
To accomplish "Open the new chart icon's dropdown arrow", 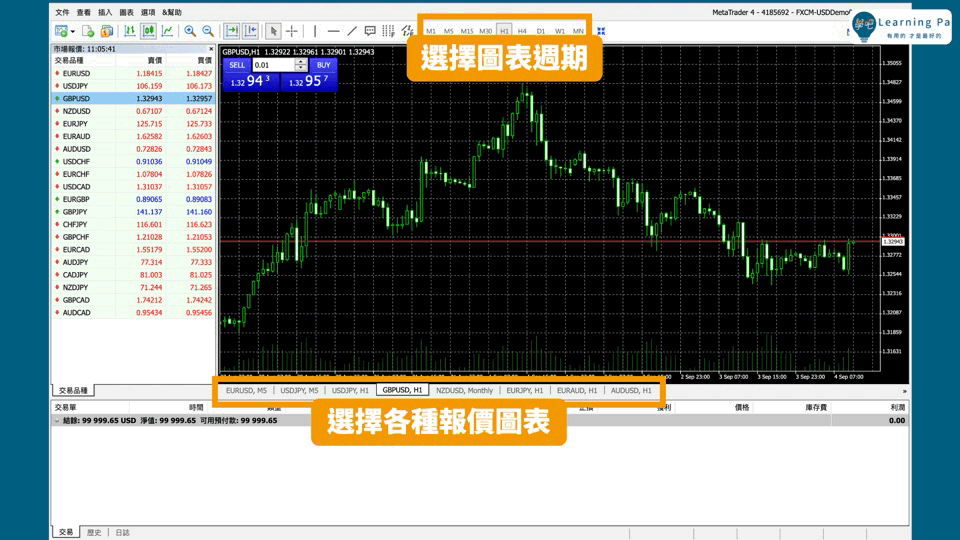I will [x=72, y=31].
